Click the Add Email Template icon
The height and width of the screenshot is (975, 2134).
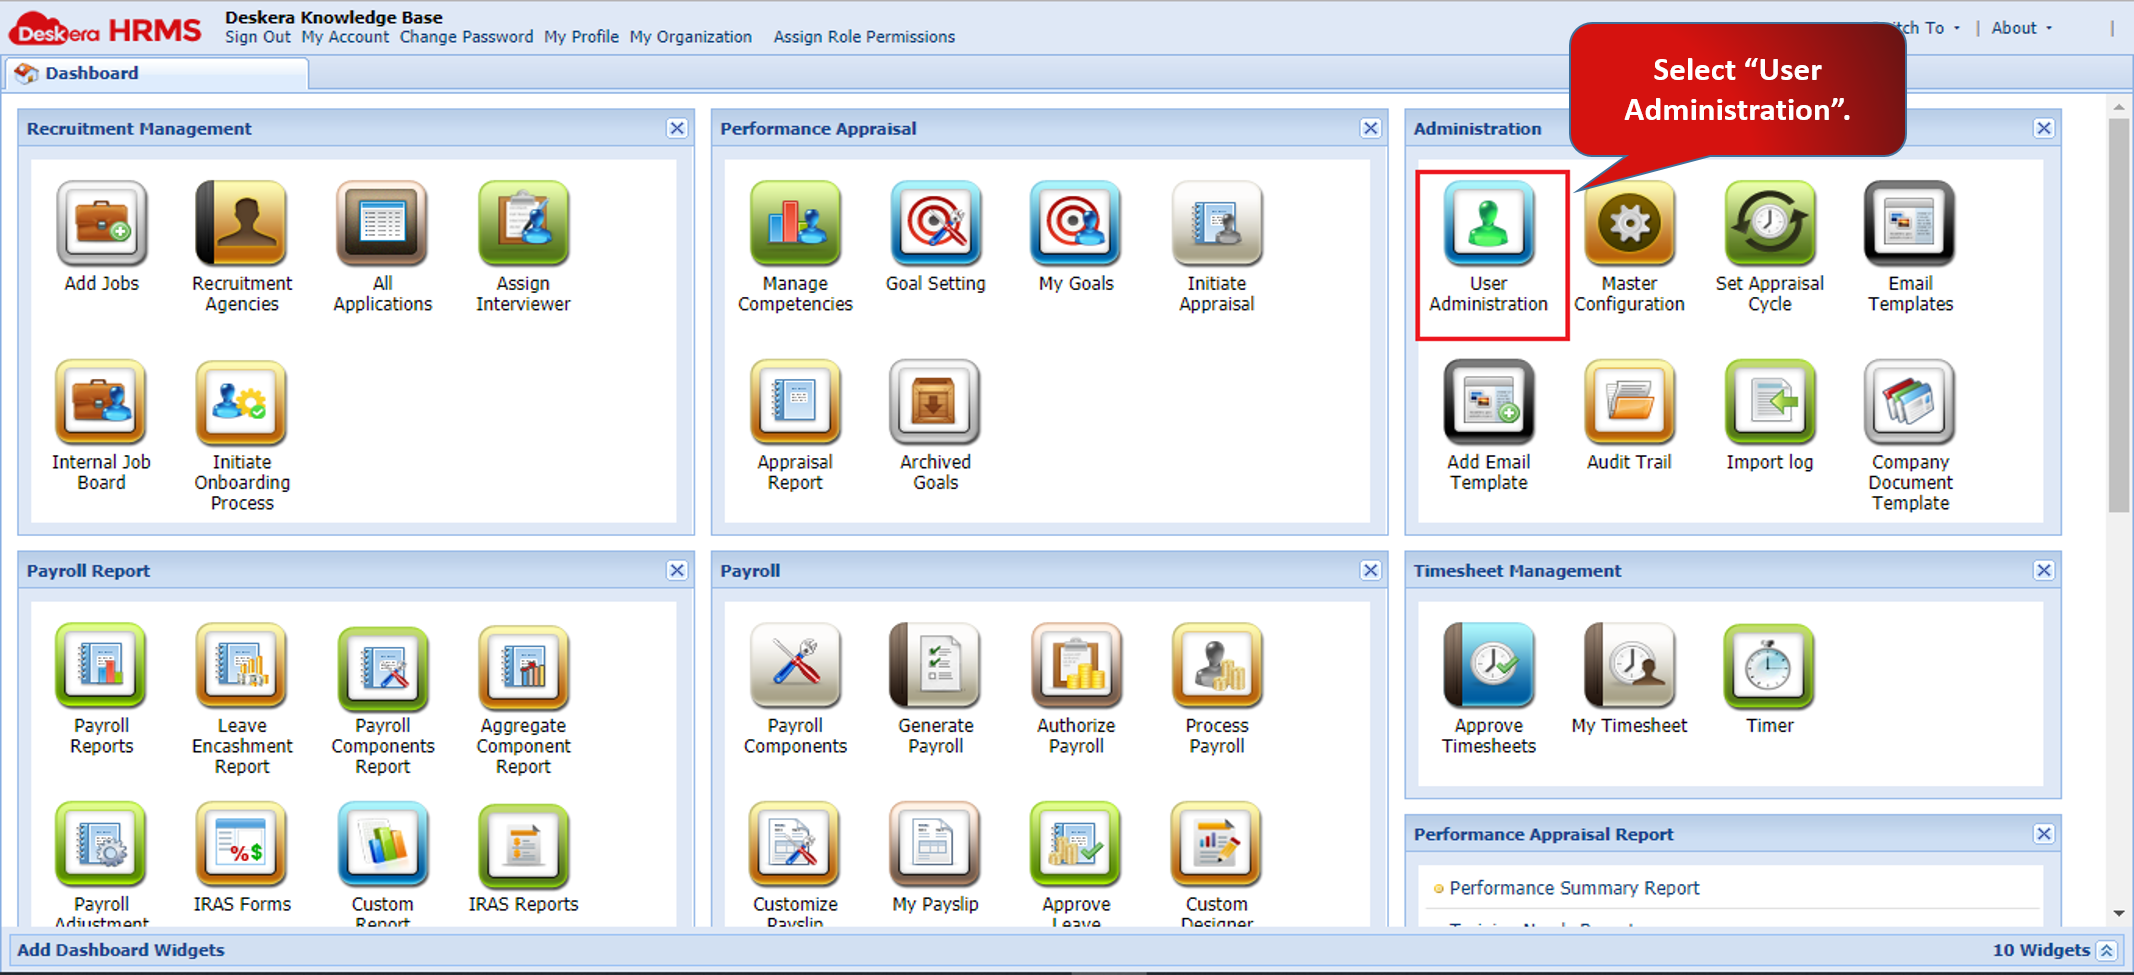(1489, 402)
